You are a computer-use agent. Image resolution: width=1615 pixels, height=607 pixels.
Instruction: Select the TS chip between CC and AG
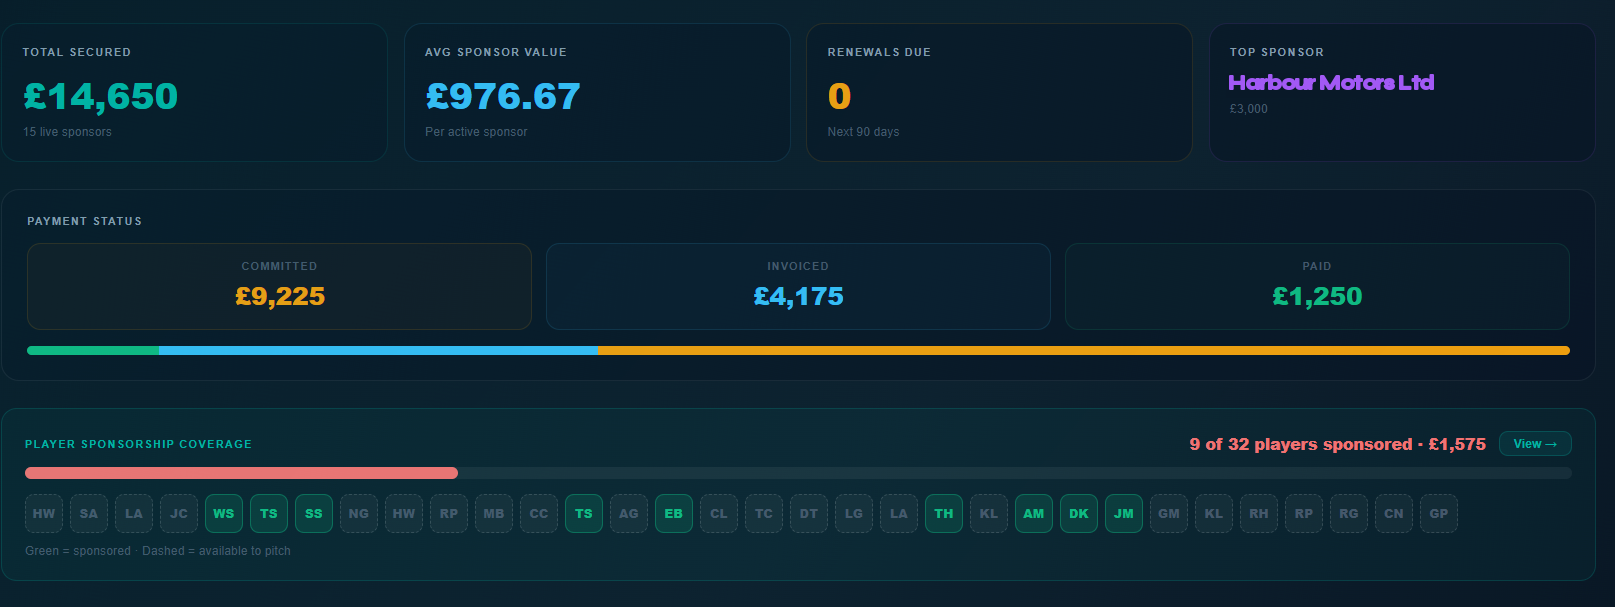[x=584, y=514]
